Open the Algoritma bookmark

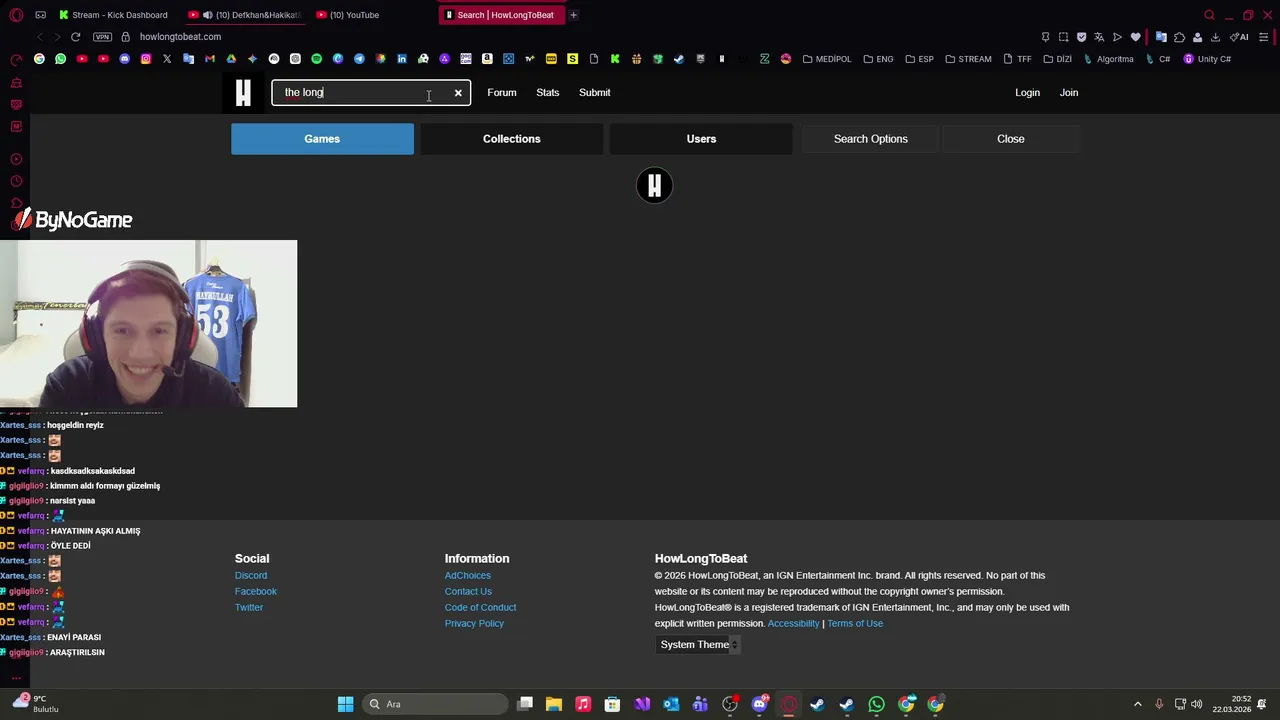coord(1109,59)
